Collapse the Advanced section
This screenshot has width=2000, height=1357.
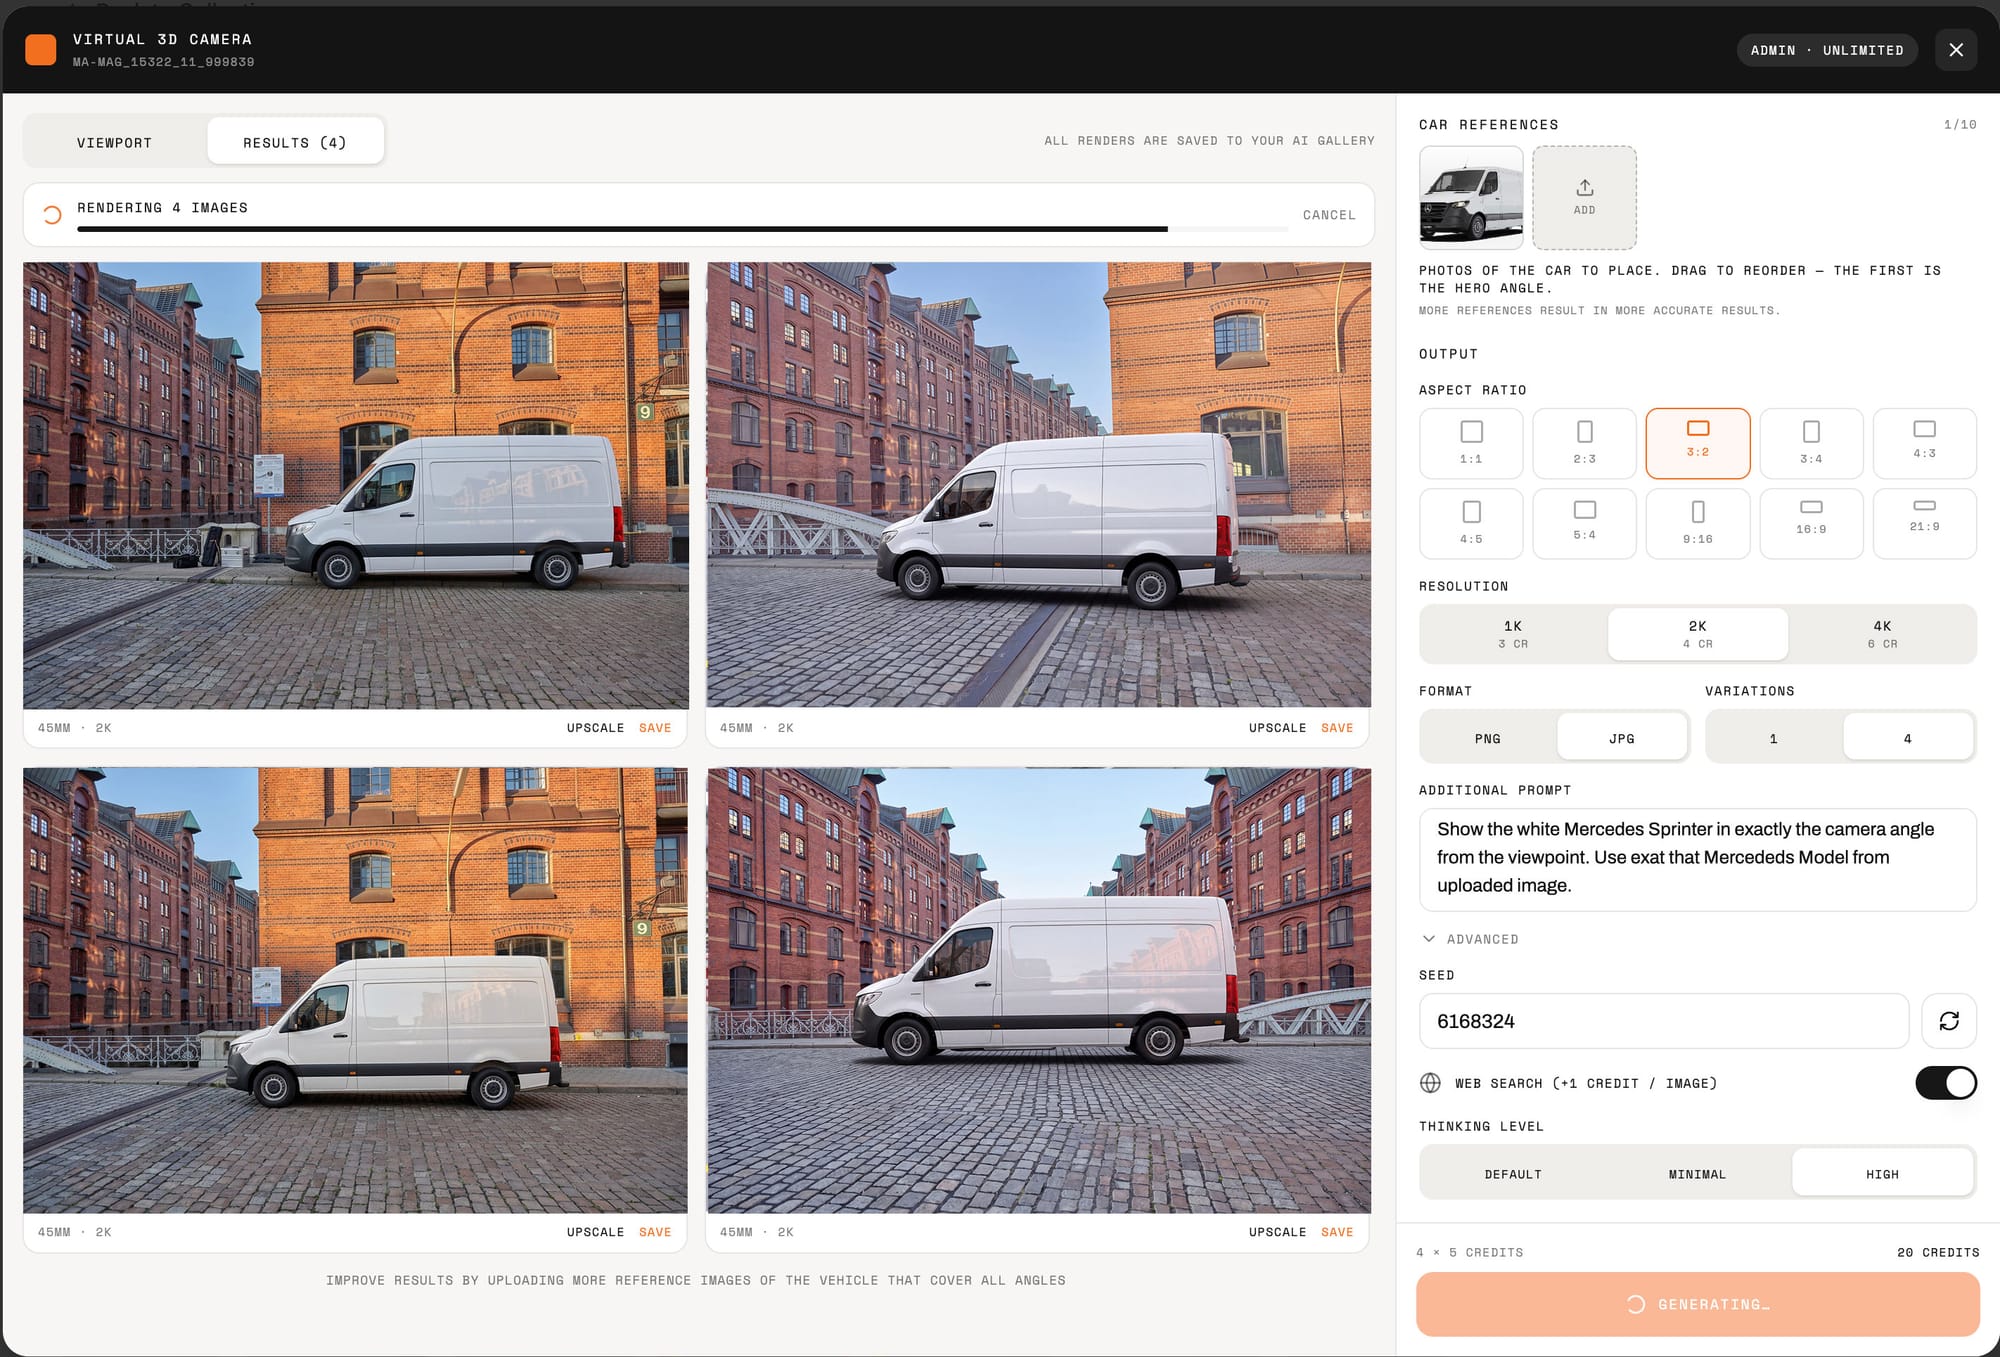click(1471, 939)
